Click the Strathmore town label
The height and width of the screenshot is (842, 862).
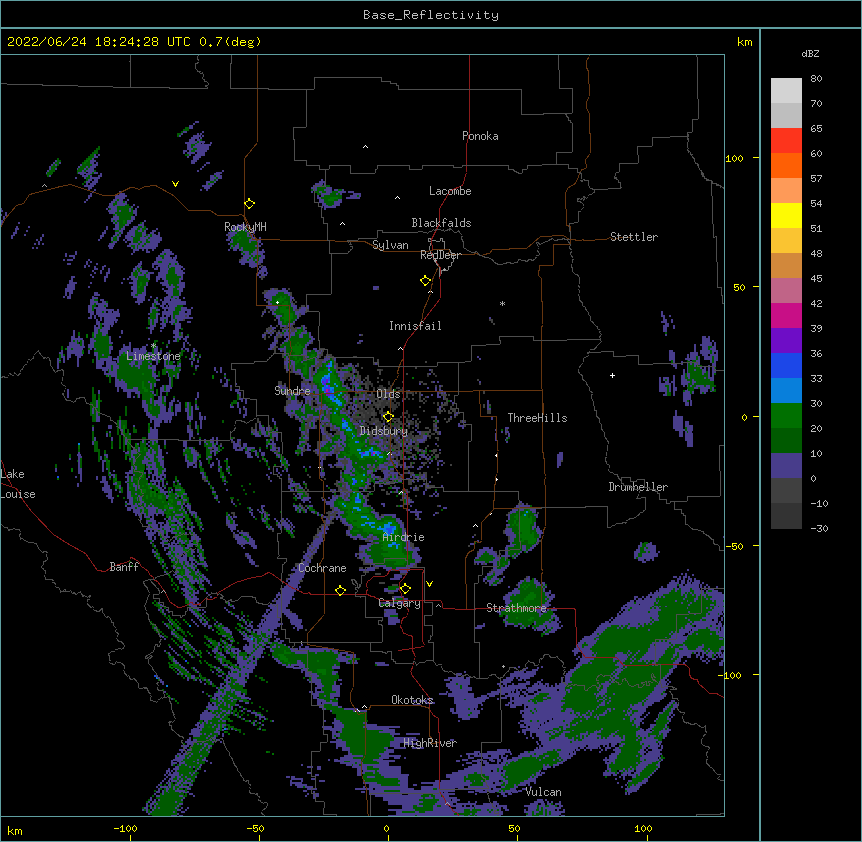point(516,608)
